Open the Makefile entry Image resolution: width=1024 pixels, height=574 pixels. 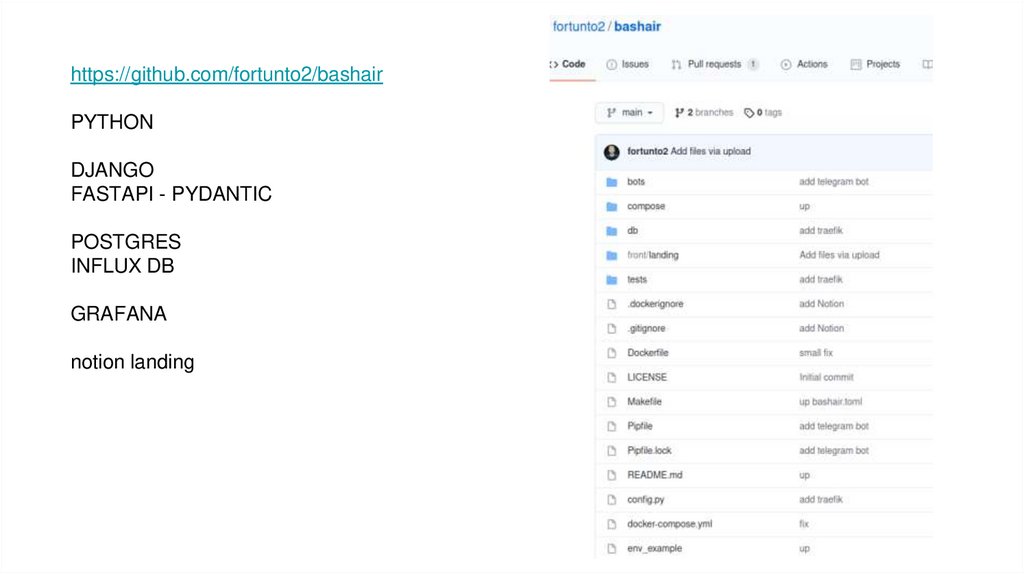644,402
